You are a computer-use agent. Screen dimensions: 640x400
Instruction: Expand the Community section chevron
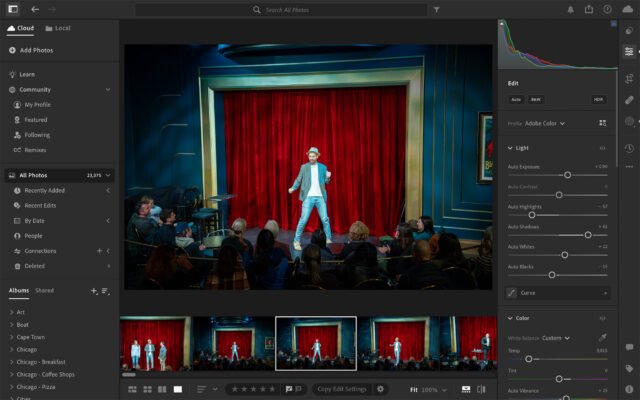[108, 89]
